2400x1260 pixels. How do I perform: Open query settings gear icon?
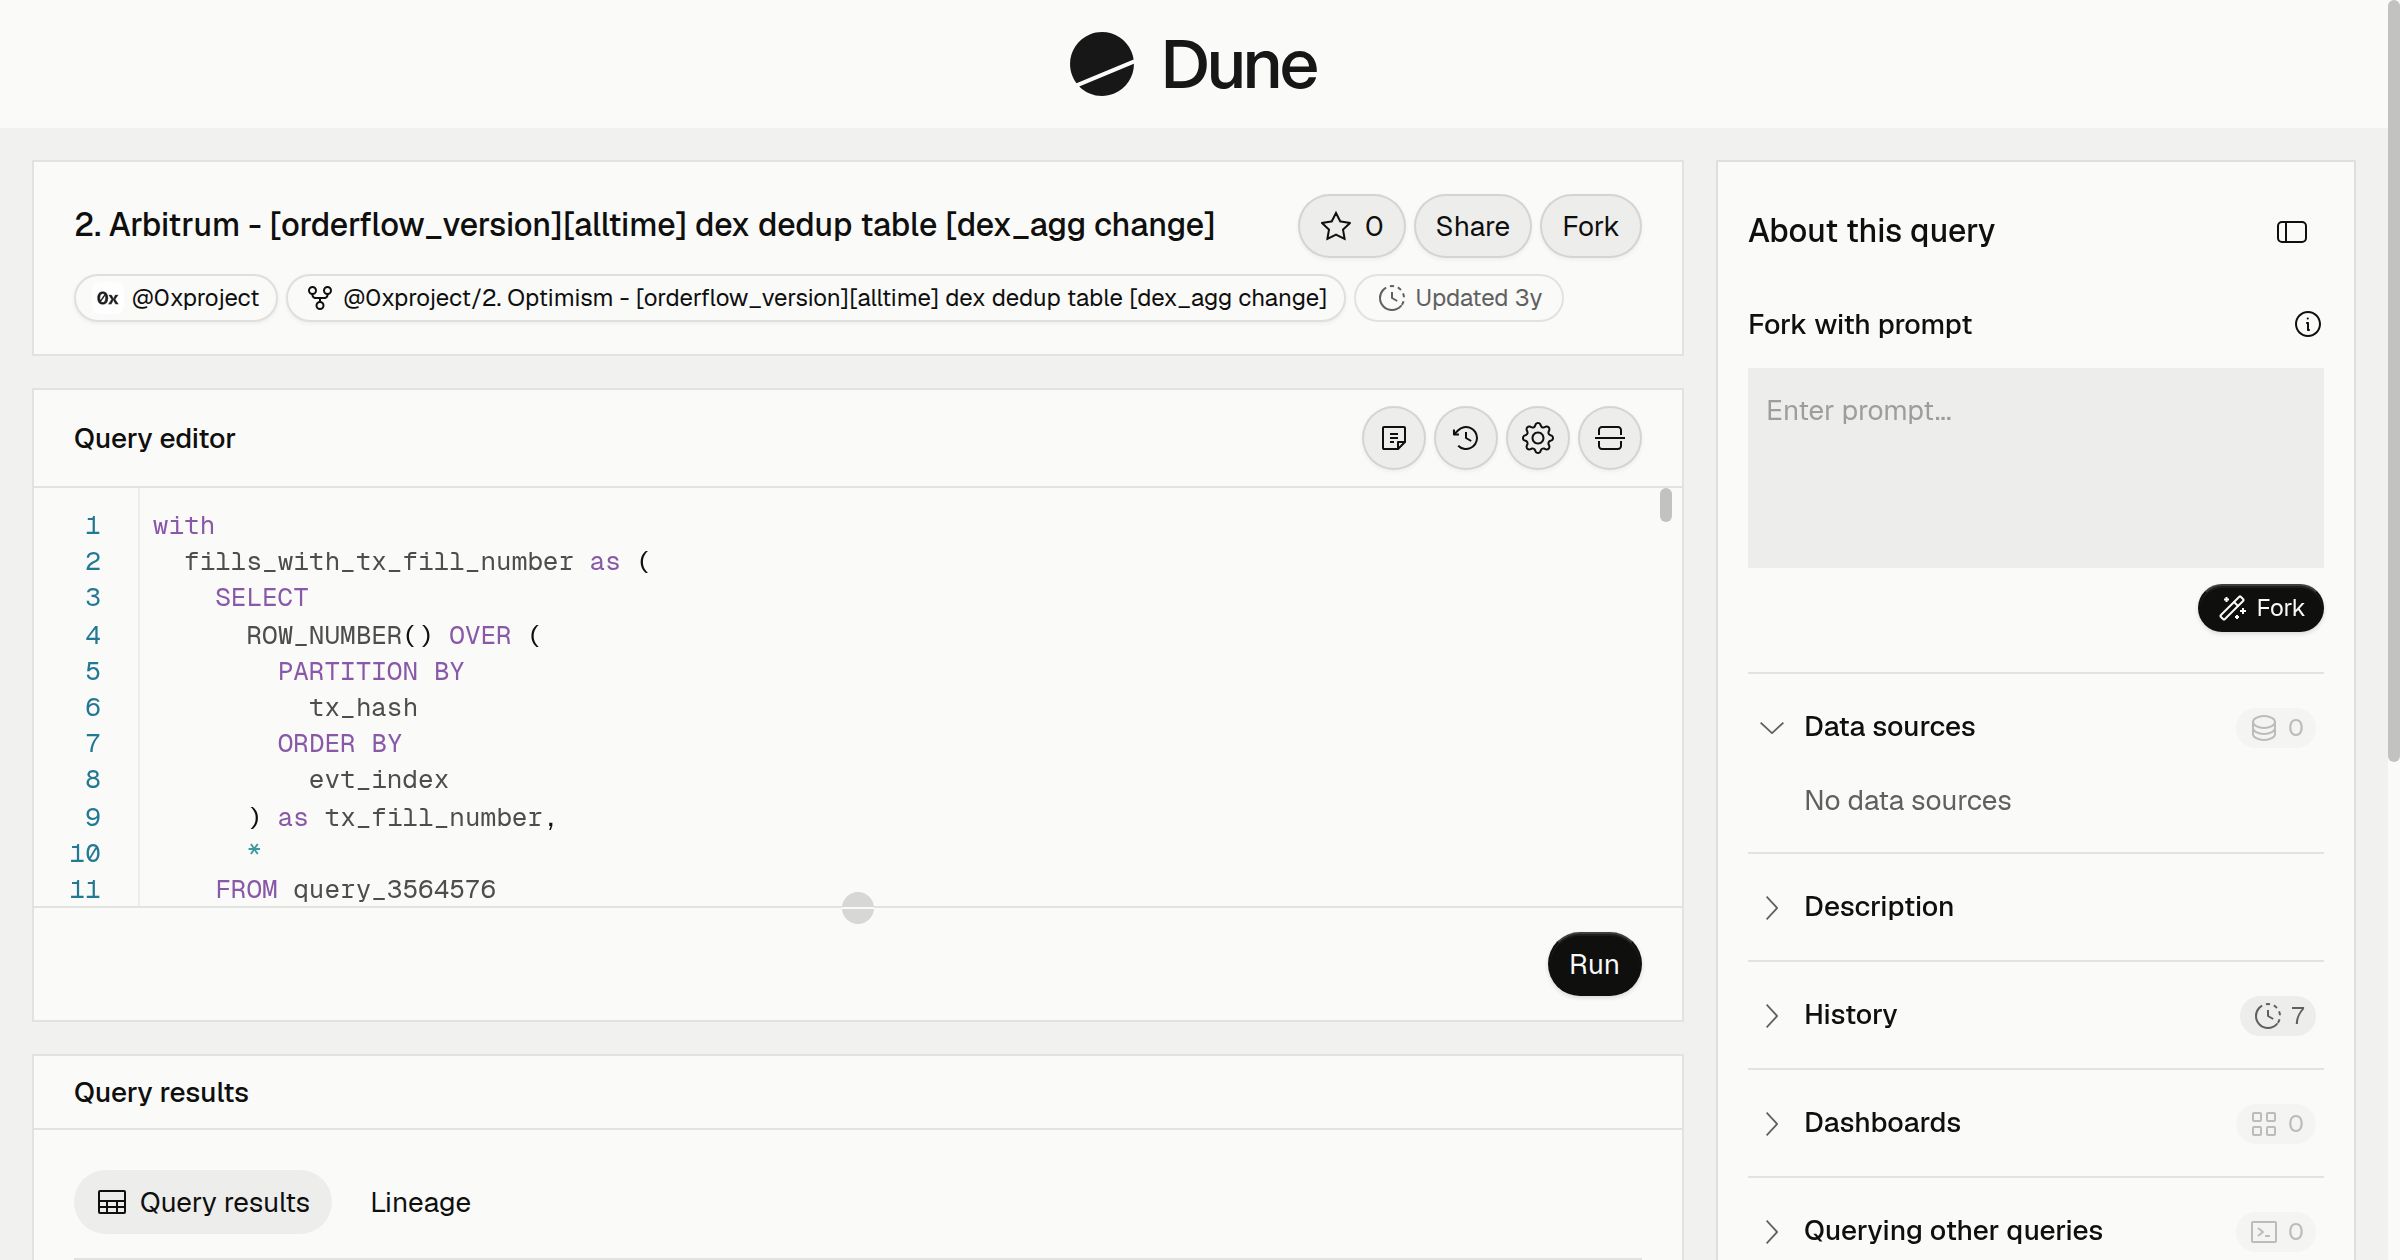pos(1537,438)
